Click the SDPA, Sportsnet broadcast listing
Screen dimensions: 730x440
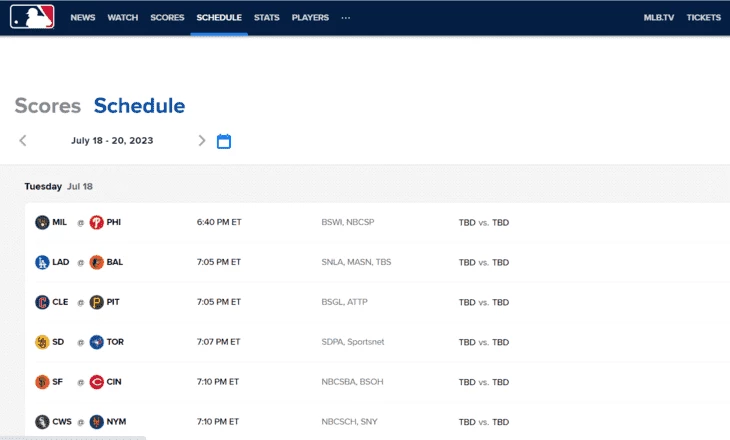353,342
